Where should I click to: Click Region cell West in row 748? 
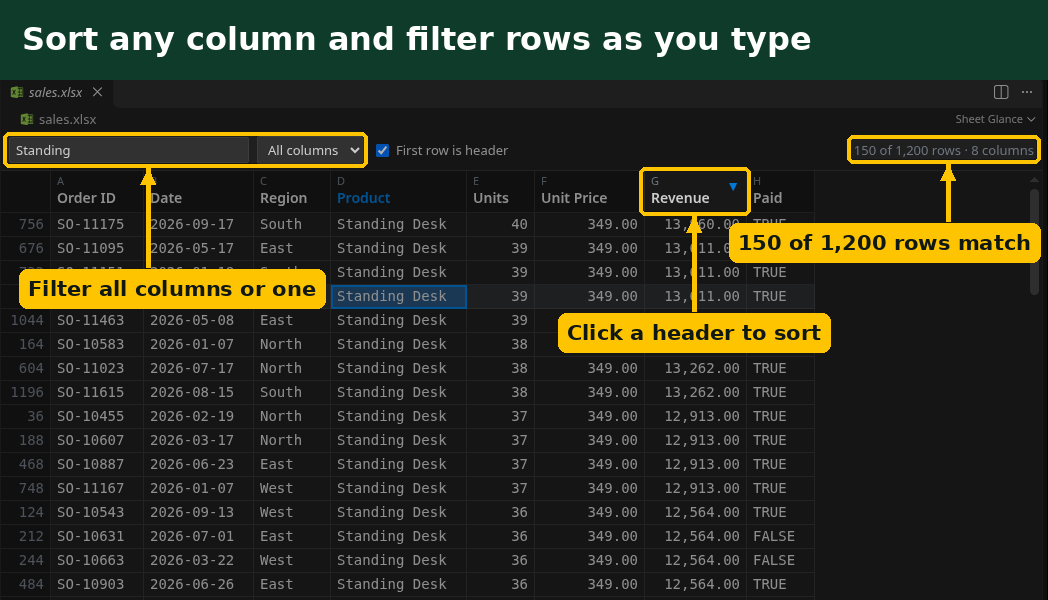coord(291,488)
